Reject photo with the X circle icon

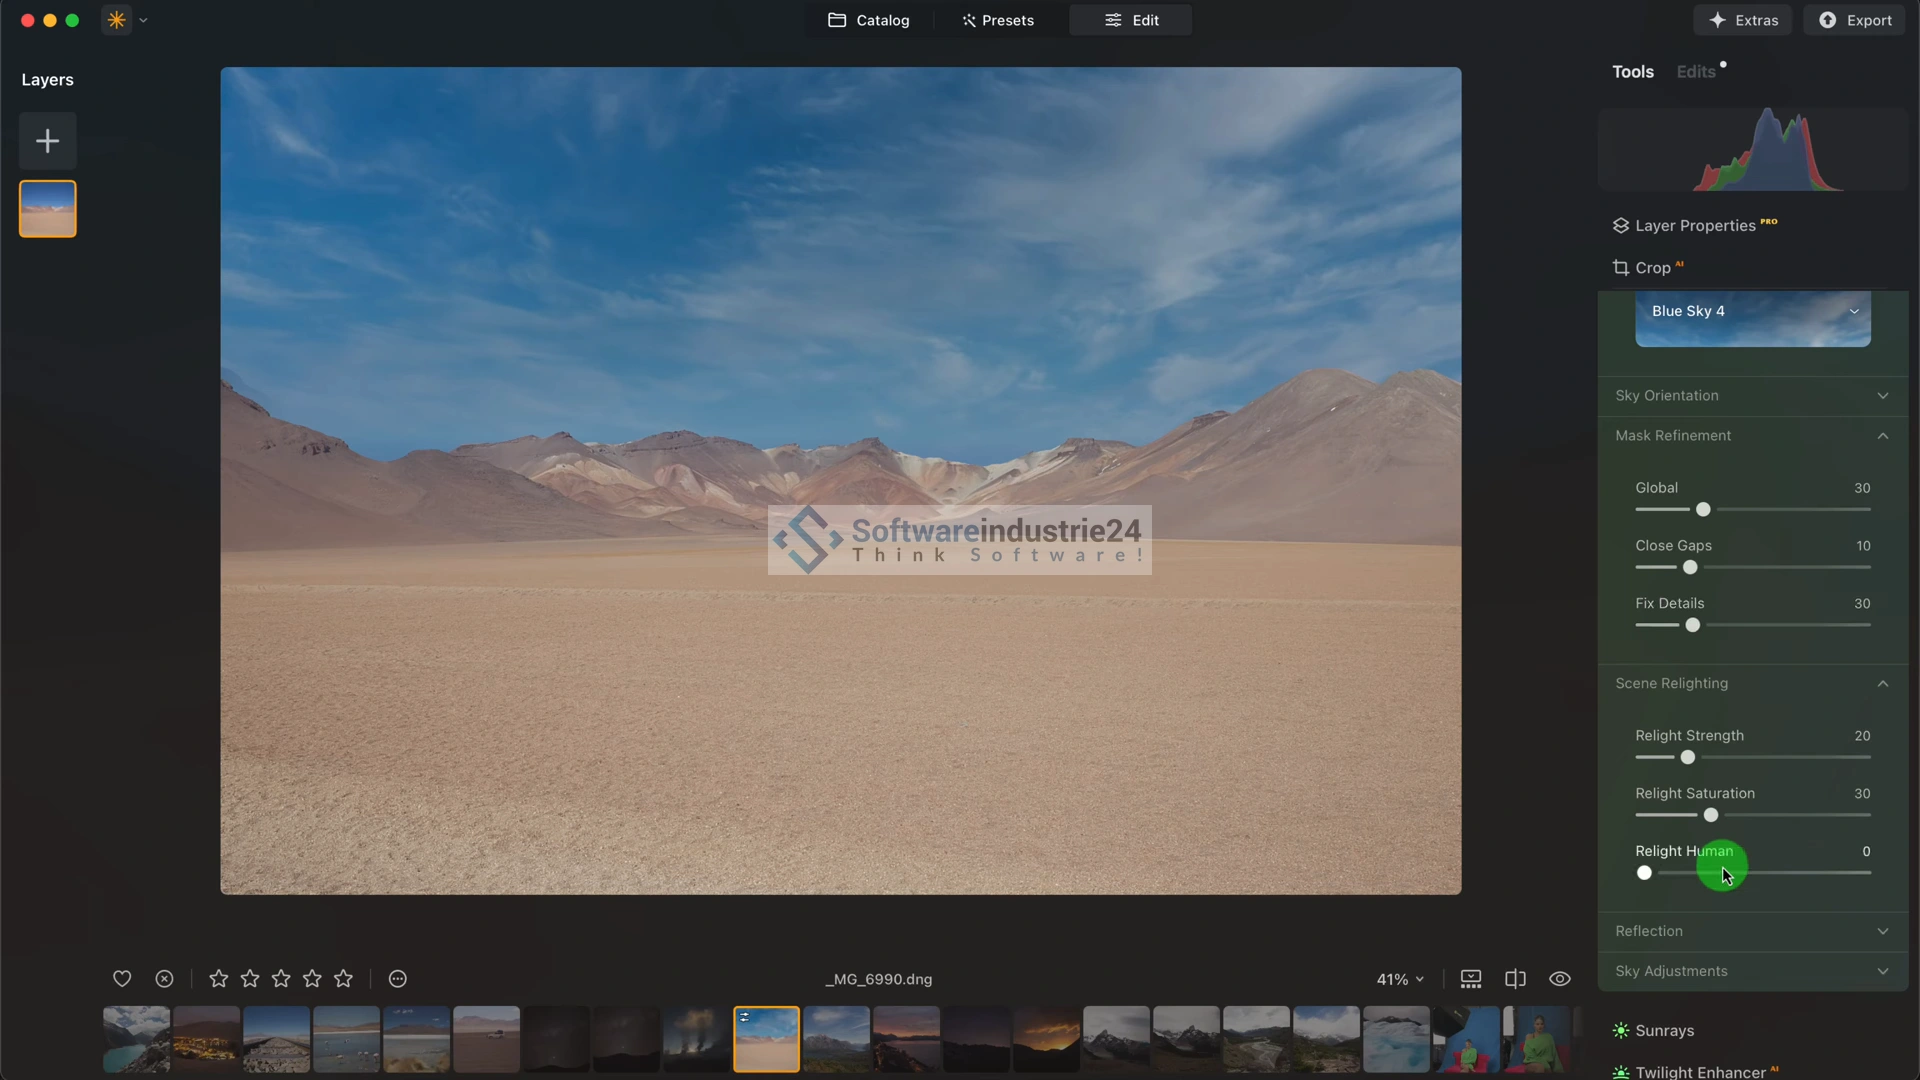(x=165, y=979)
